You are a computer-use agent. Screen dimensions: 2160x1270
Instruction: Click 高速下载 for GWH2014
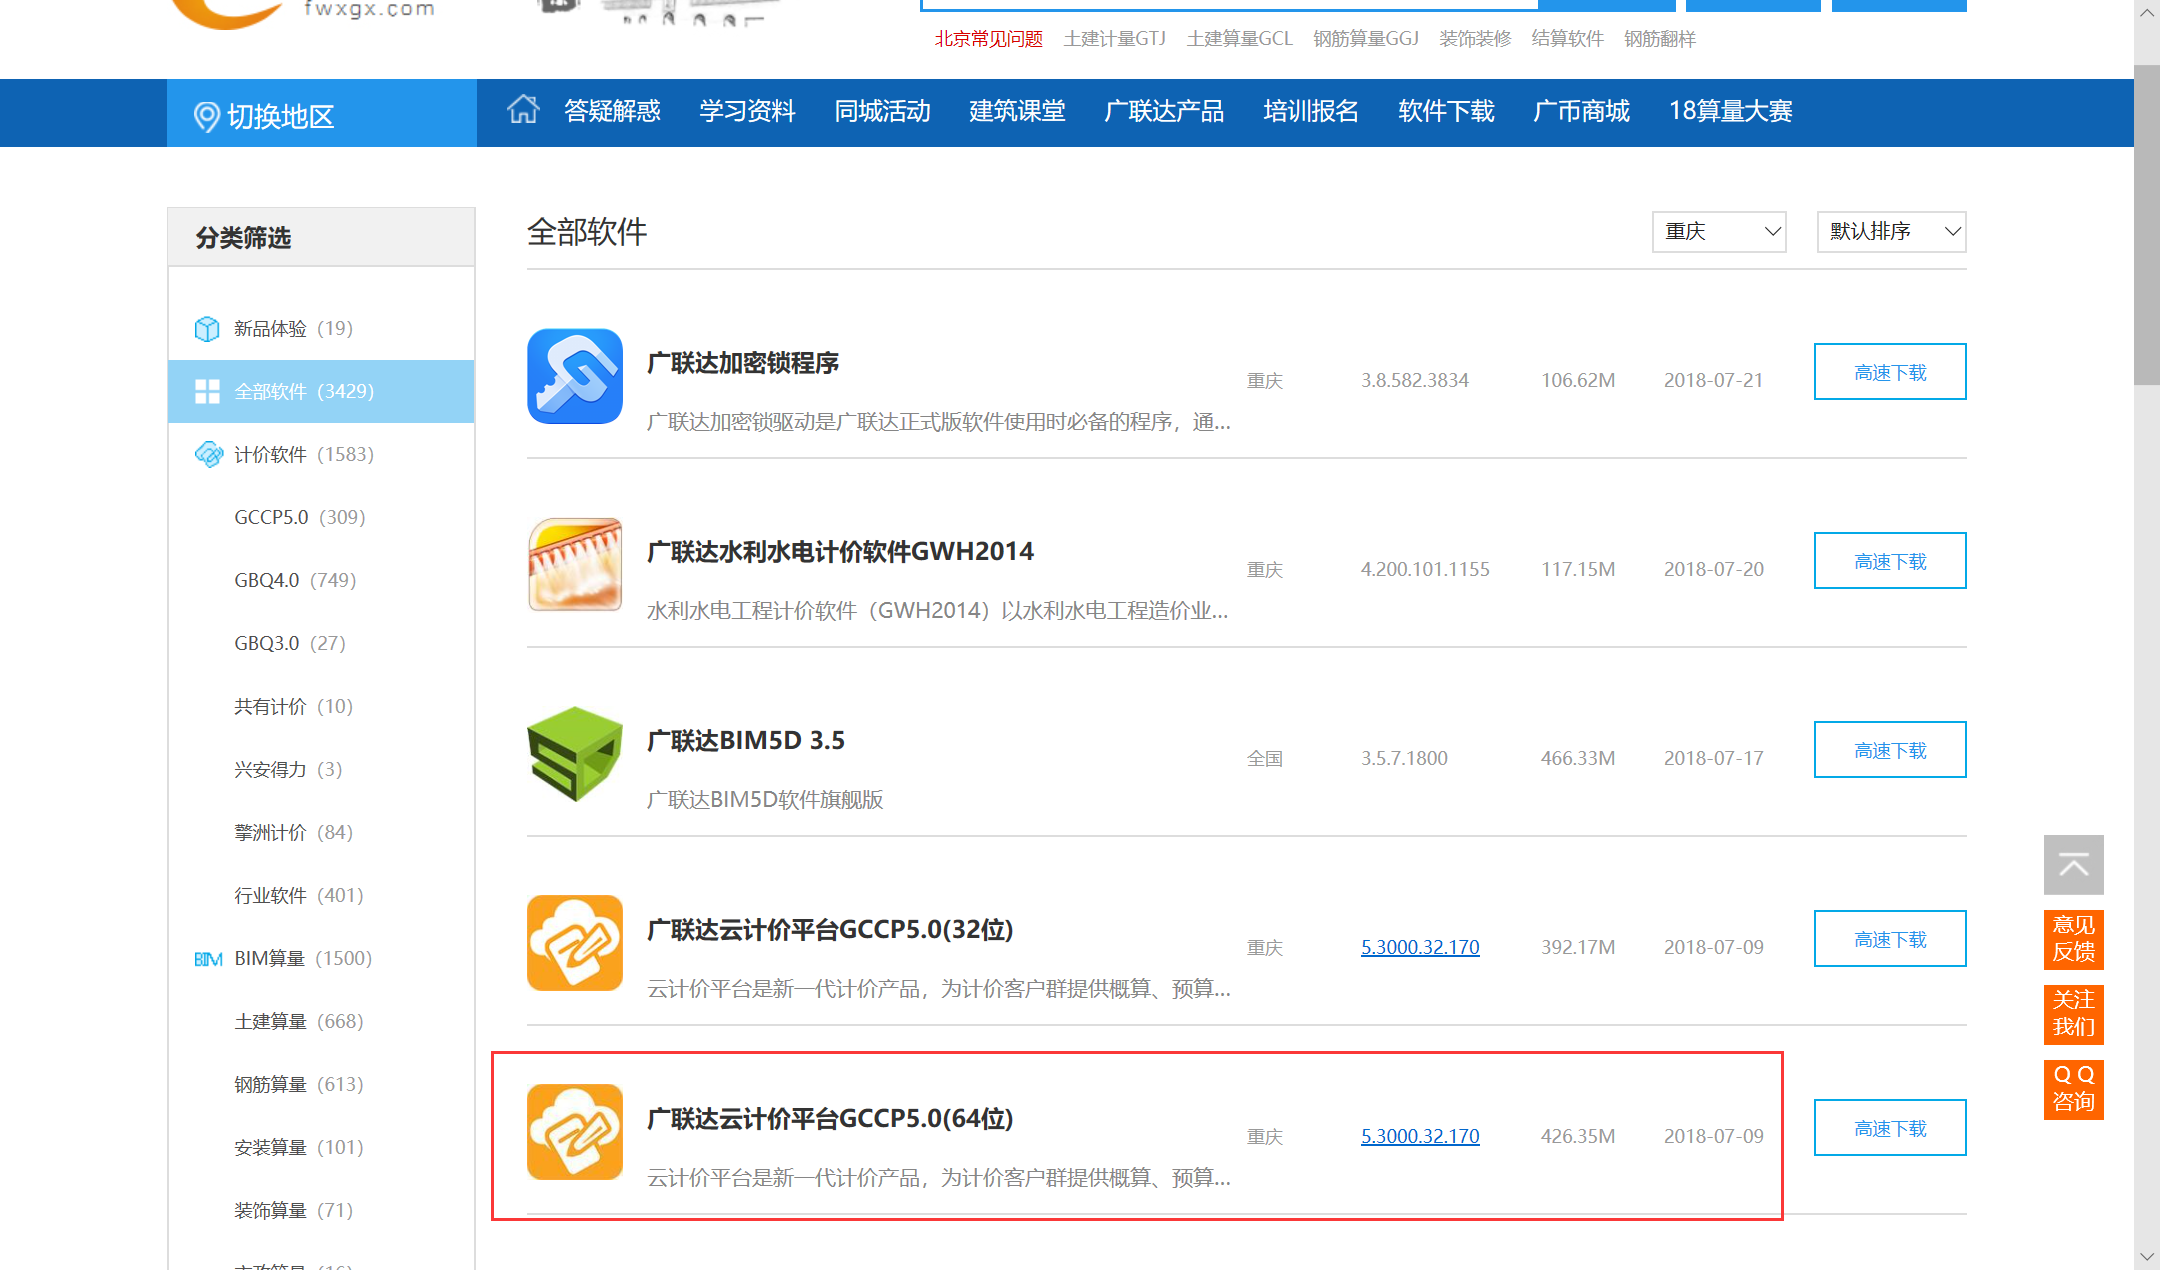(x=1890, y=561)
